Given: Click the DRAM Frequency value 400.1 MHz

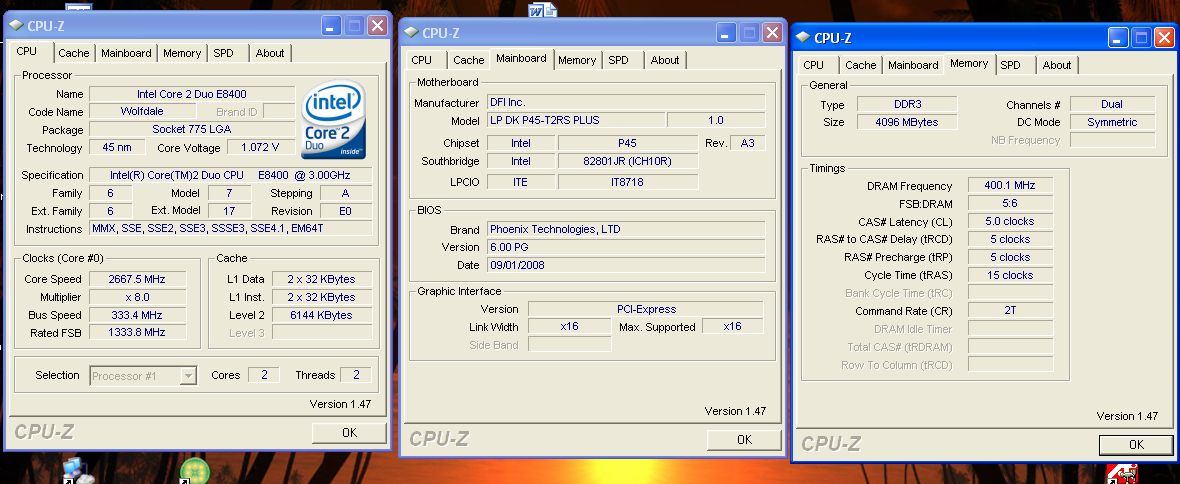Looking at the screenshot, I should coord(1010,185).
